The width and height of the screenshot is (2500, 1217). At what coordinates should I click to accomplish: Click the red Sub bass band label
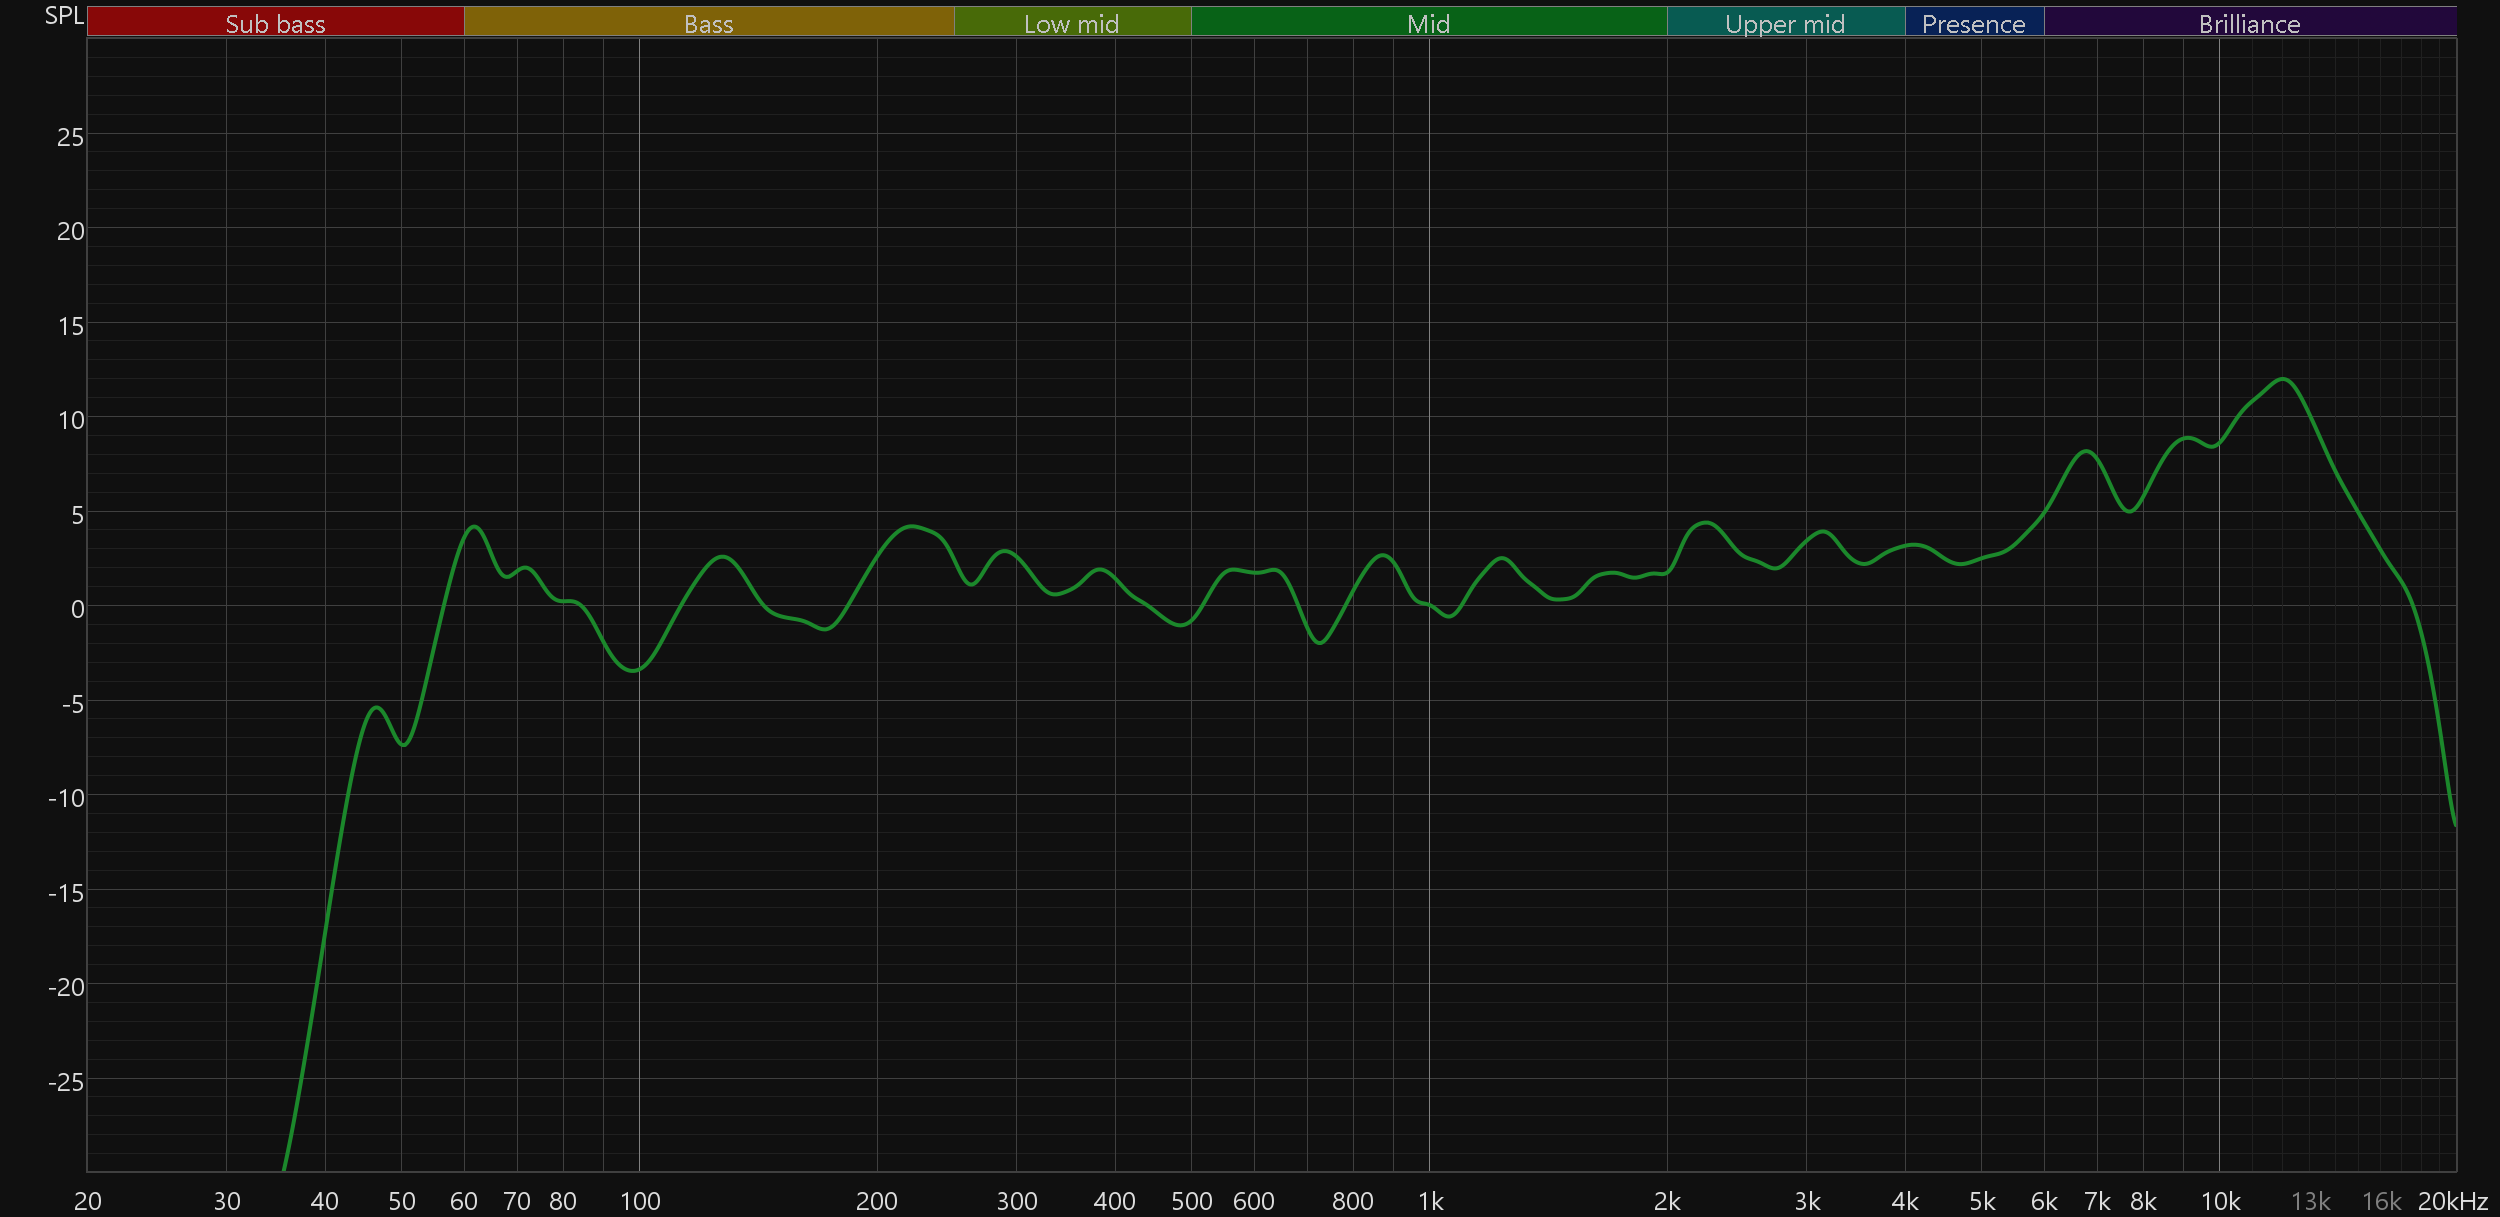(x=275, y=23)
